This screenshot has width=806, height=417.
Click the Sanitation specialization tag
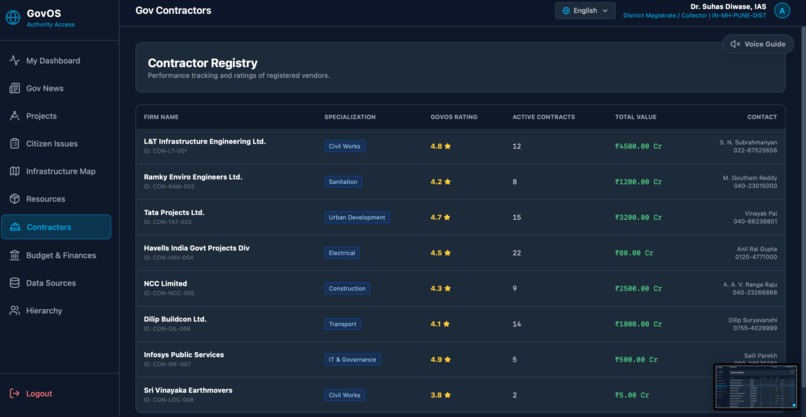[343, 182]
